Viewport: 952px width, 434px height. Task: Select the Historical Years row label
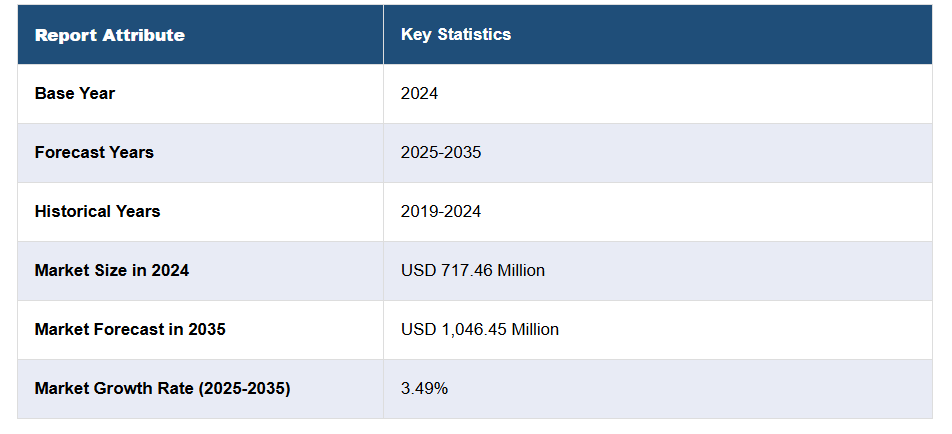point(97,212)
